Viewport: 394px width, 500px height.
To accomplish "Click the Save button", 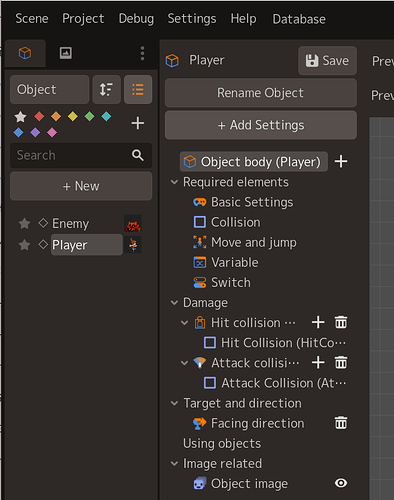I will click(327, 61).
